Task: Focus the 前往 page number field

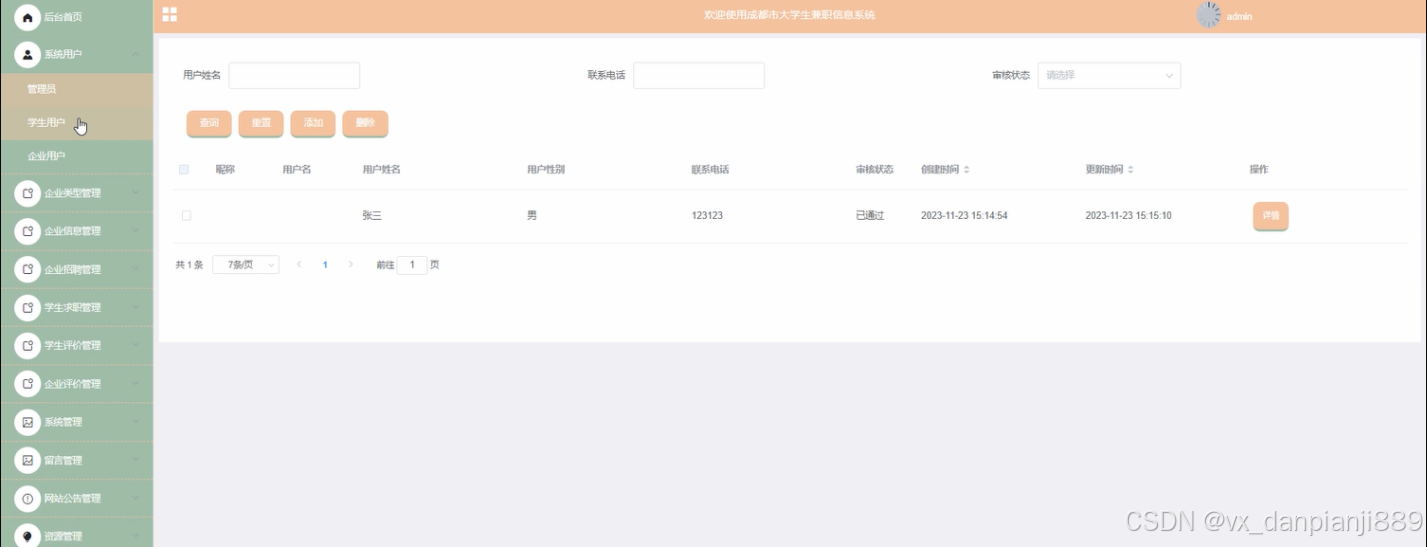Action: (x=412, y=265)
